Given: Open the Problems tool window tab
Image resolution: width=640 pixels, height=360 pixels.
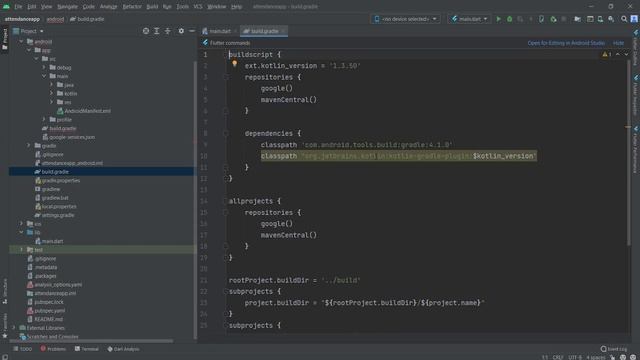Looking at the screenshot, I should (53, 349).
